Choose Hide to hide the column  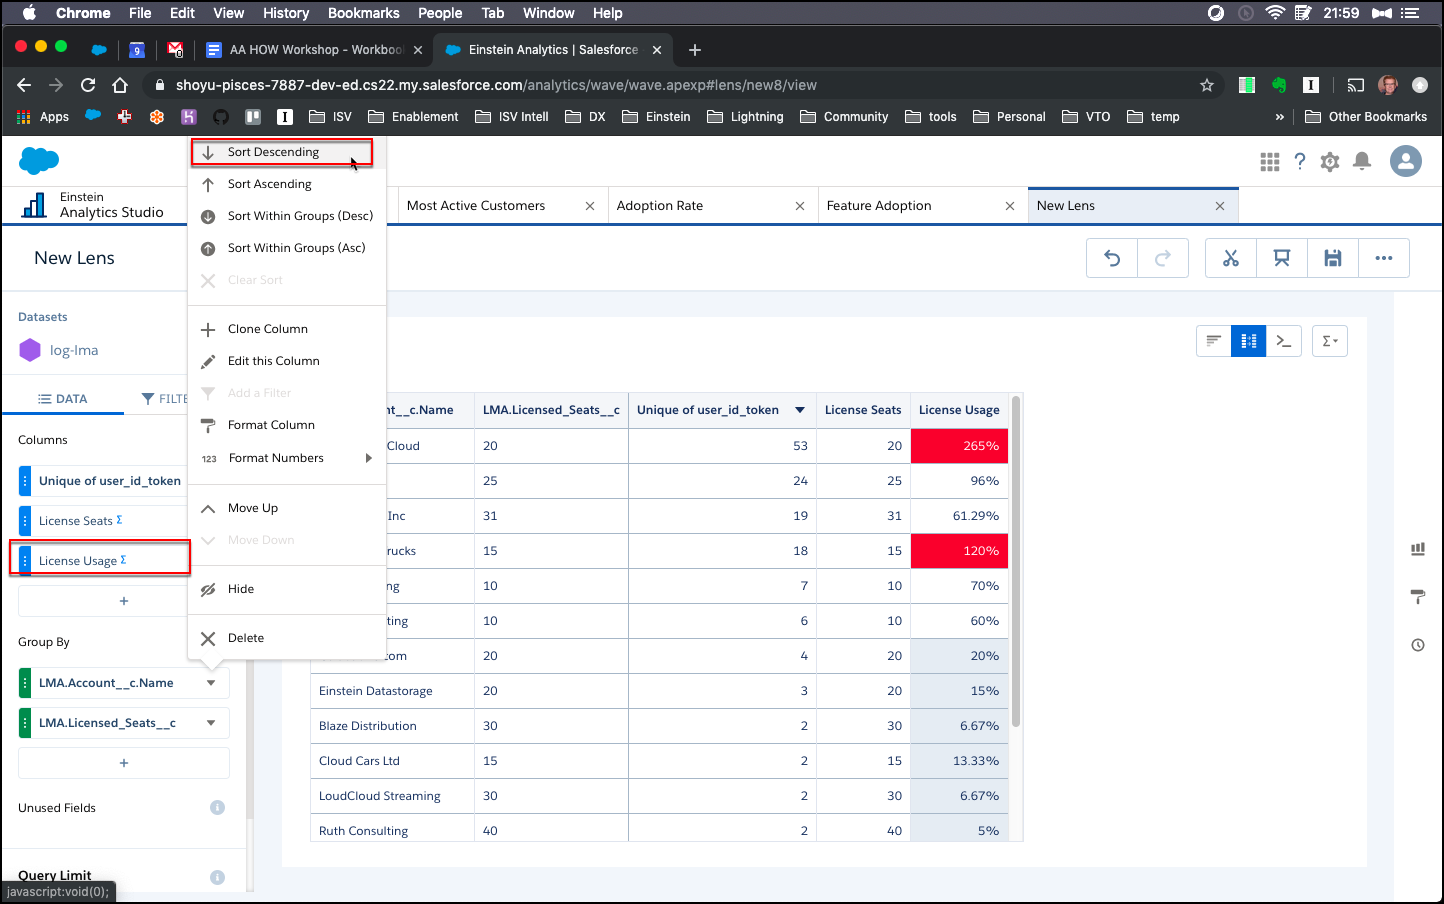pyautogui.click(x=287, y=589)
